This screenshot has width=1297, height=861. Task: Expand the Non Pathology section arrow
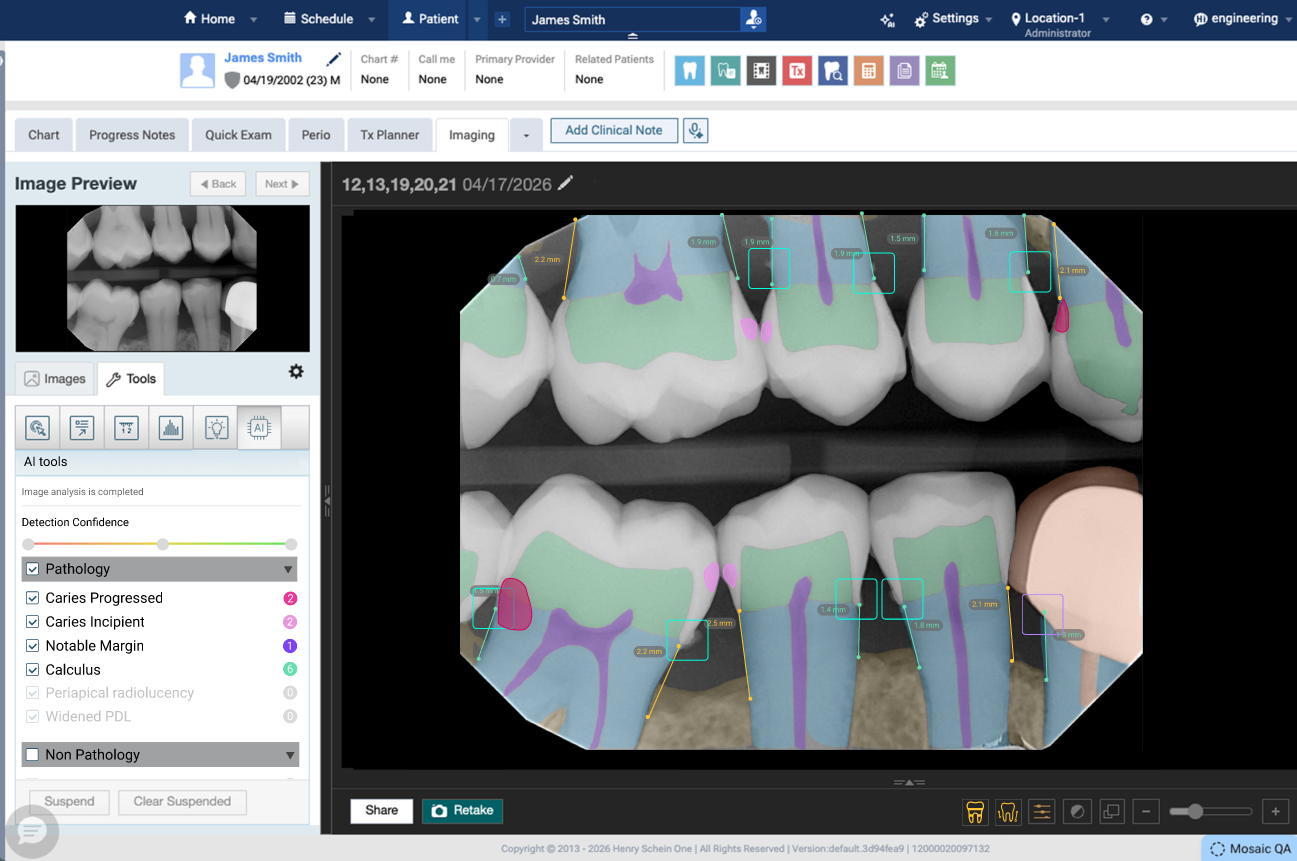point(288,756)
